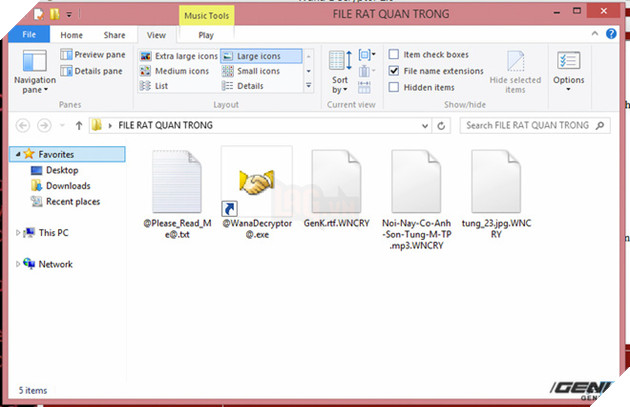Open the Share ribbon tab

(113, 33)
